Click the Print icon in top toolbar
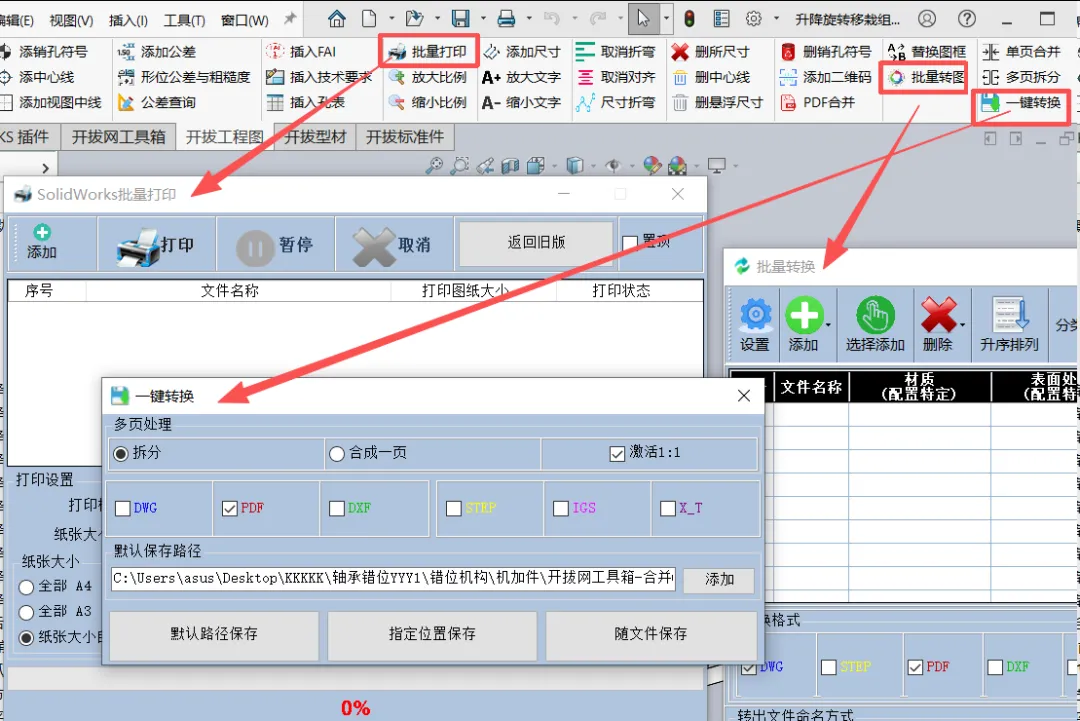The width and height of the screenshot is (1080, 721). 506,19
